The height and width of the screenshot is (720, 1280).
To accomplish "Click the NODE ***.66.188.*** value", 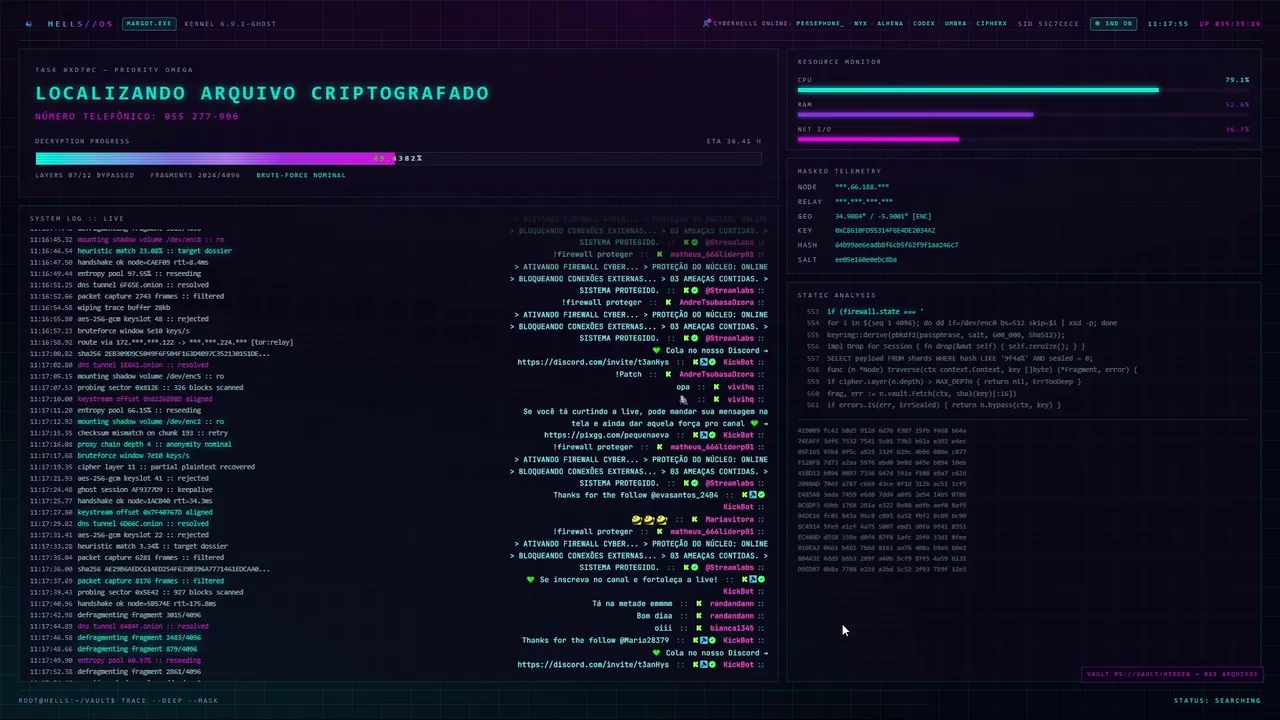I will pyautogui.click(x=862, y=187).
